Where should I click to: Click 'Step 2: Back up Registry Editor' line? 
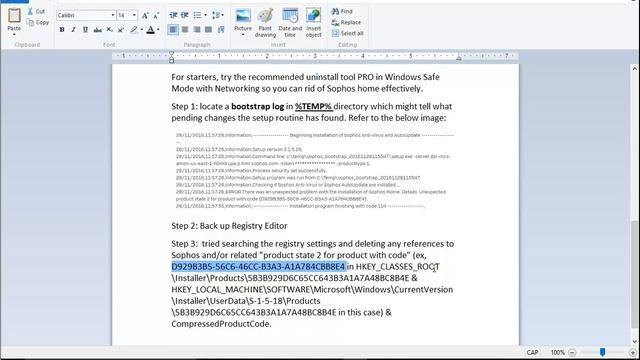point(229,226)
